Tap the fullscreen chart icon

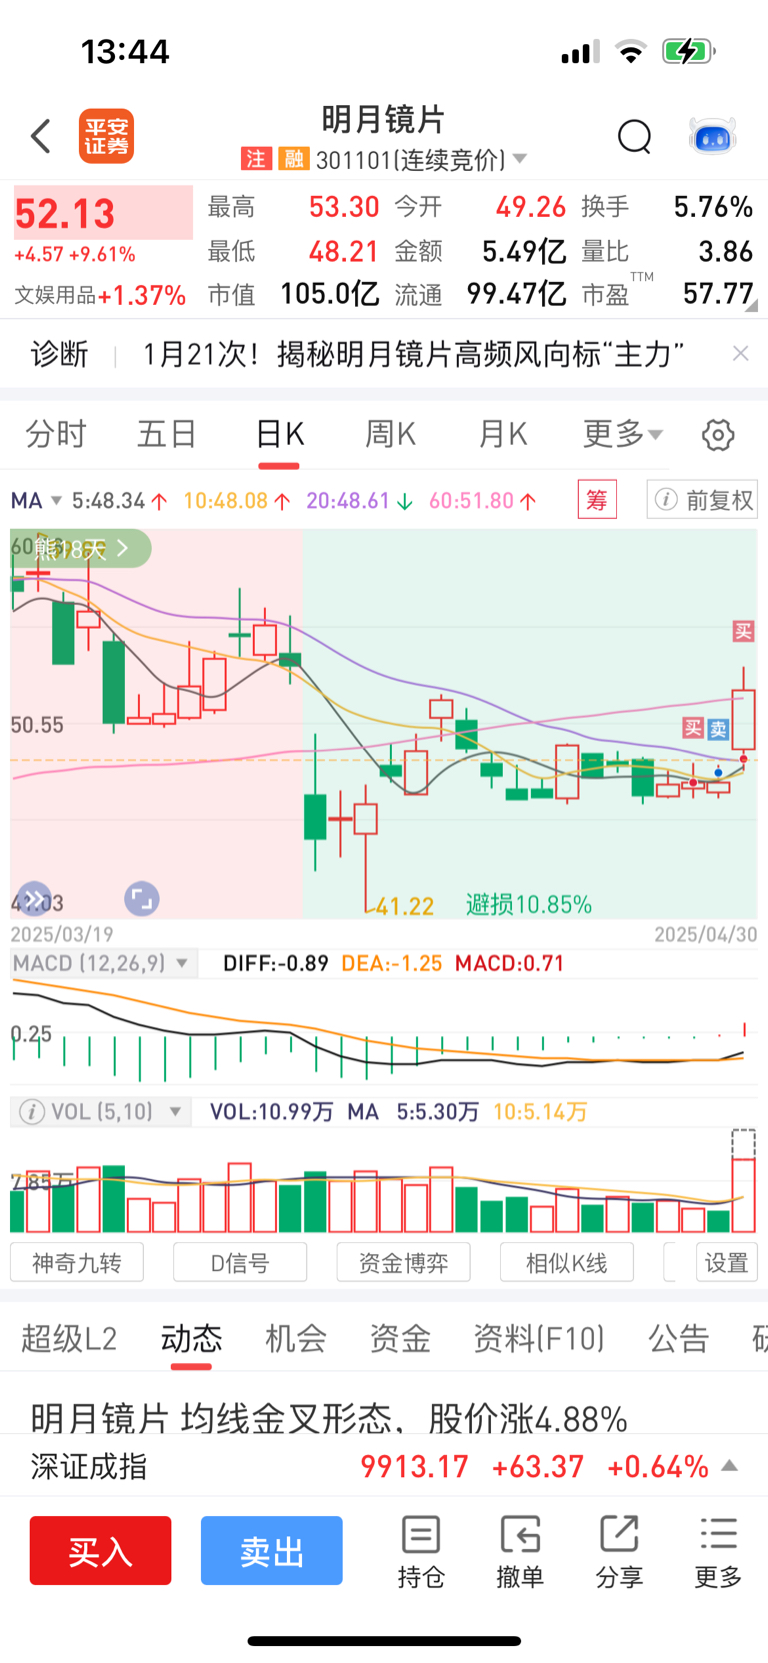[x=142, y=899]
